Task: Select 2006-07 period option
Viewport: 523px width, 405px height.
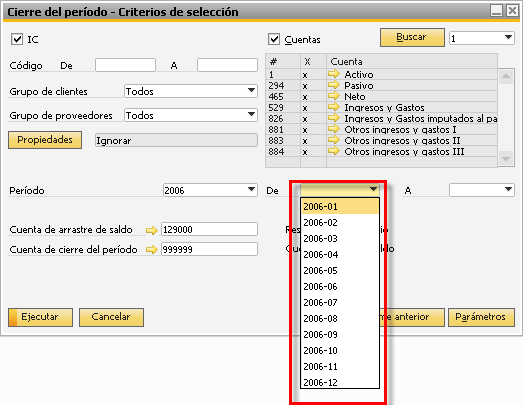Action: [x=340, y=303]
